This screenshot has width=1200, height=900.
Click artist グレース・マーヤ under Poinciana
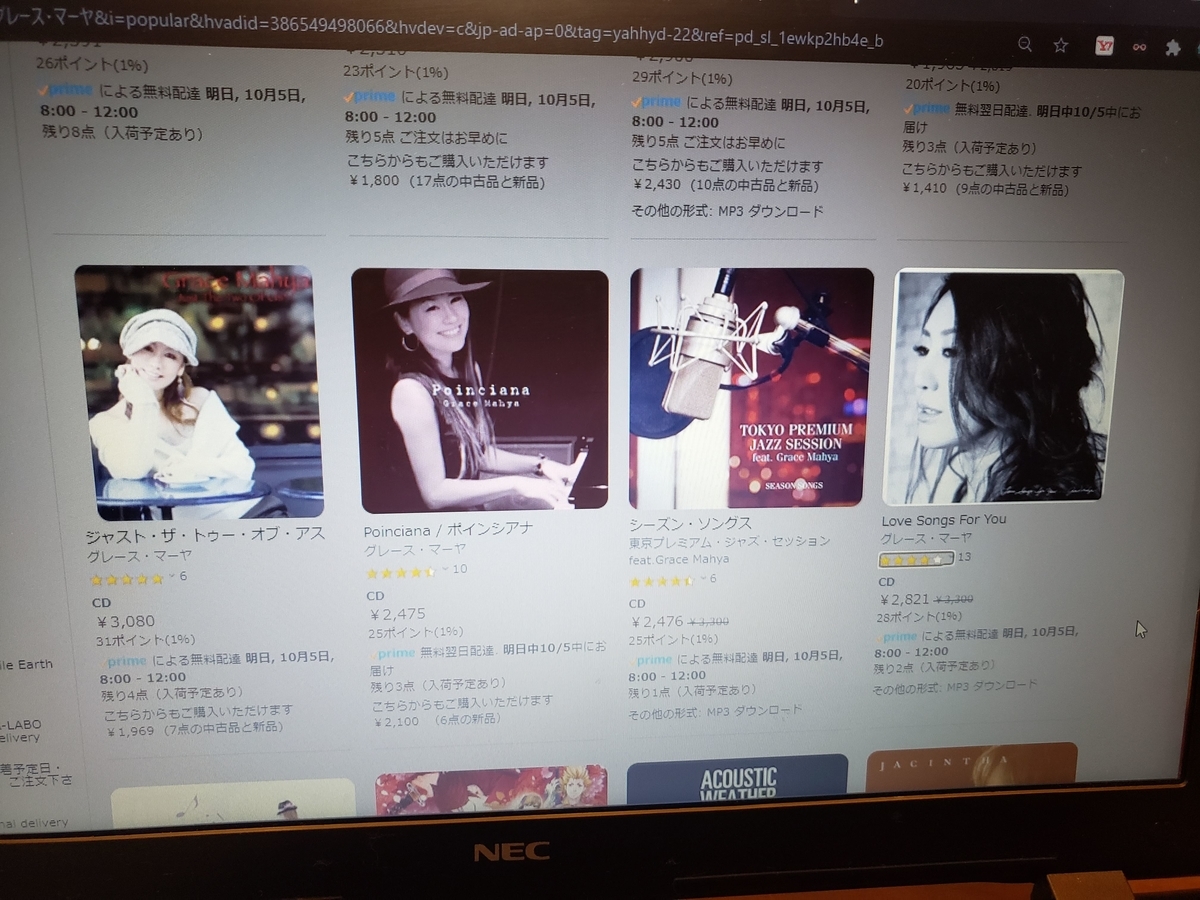pos(415,551)
